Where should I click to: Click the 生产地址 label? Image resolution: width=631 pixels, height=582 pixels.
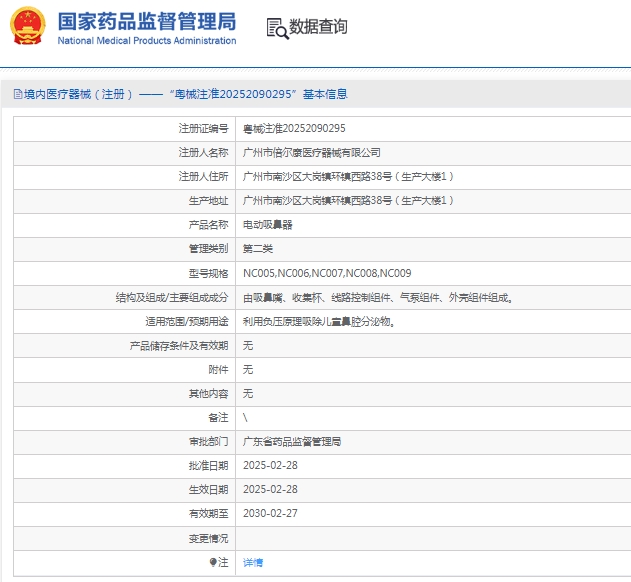click(208, 200)
